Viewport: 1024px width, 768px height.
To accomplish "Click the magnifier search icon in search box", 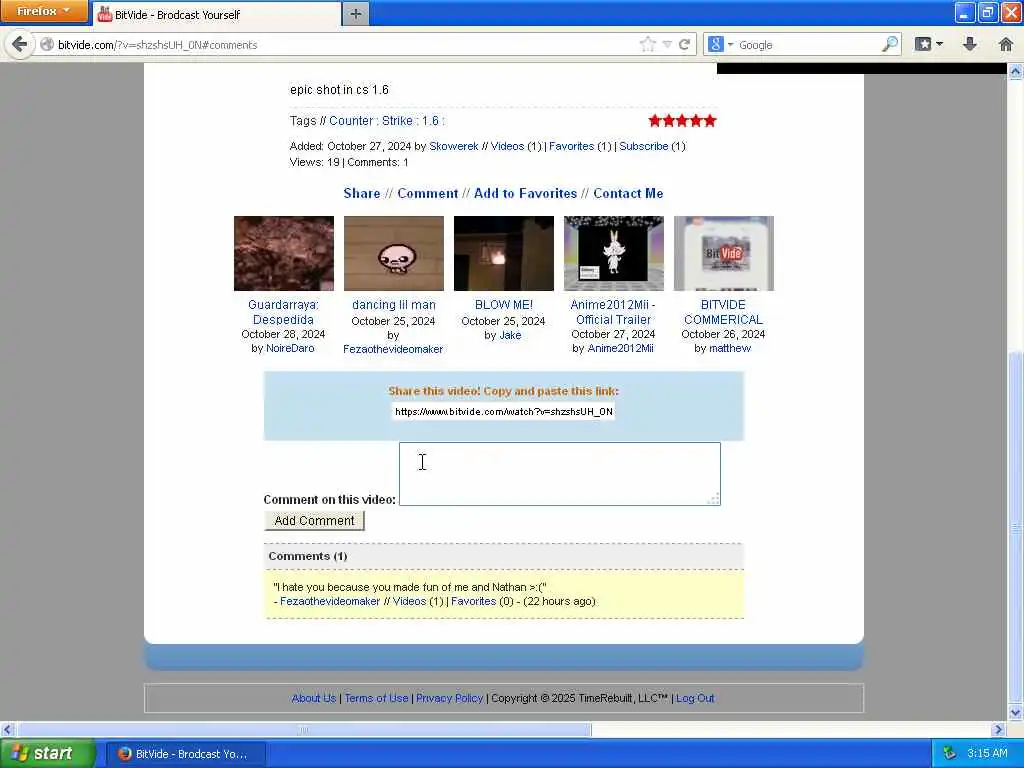I will point(890,44).
